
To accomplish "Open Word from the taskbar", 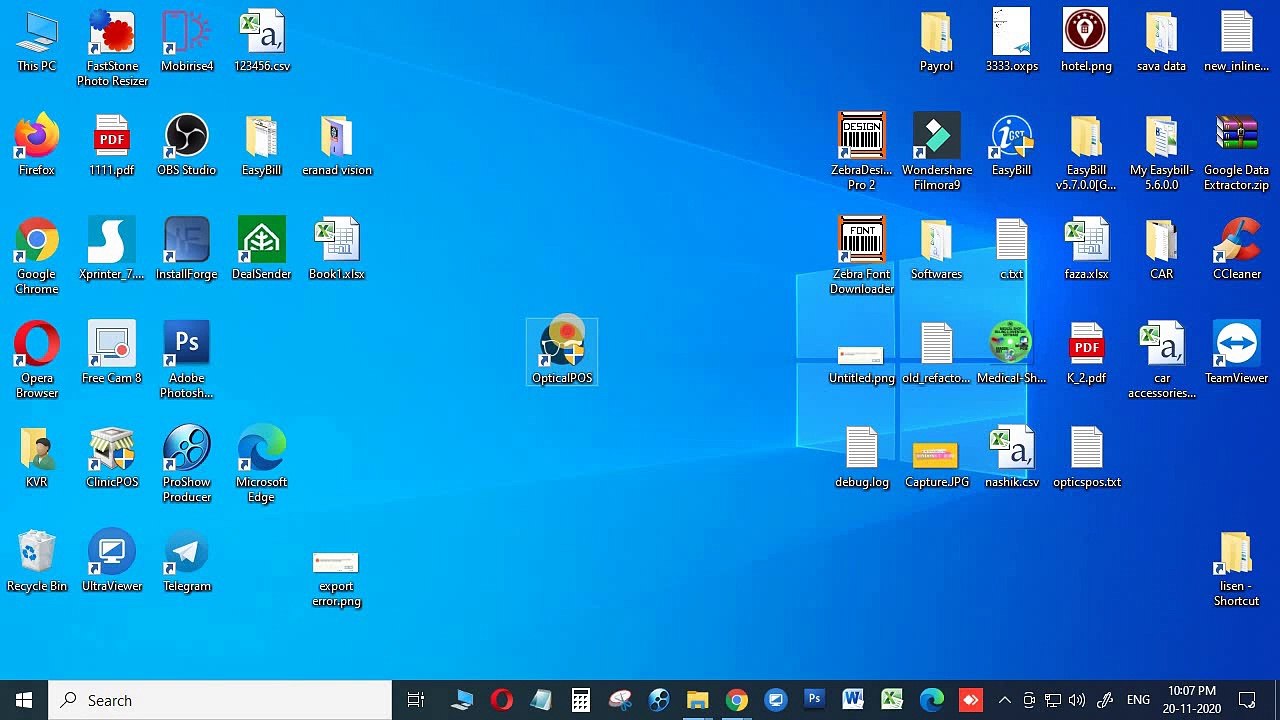I will pyautogui.click(x=853, y=700).
